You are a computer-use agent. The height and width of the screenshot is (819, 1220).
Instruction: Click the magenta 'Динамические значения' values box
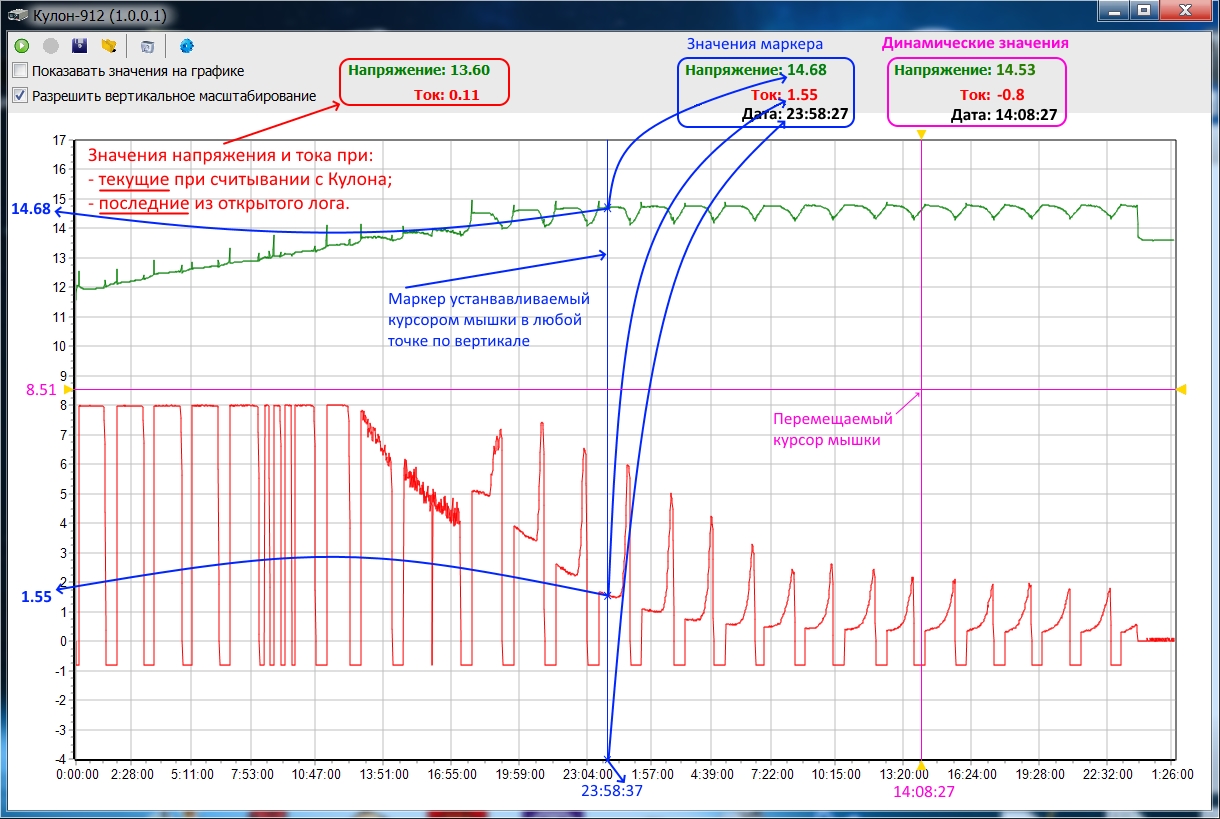(976, 92)
